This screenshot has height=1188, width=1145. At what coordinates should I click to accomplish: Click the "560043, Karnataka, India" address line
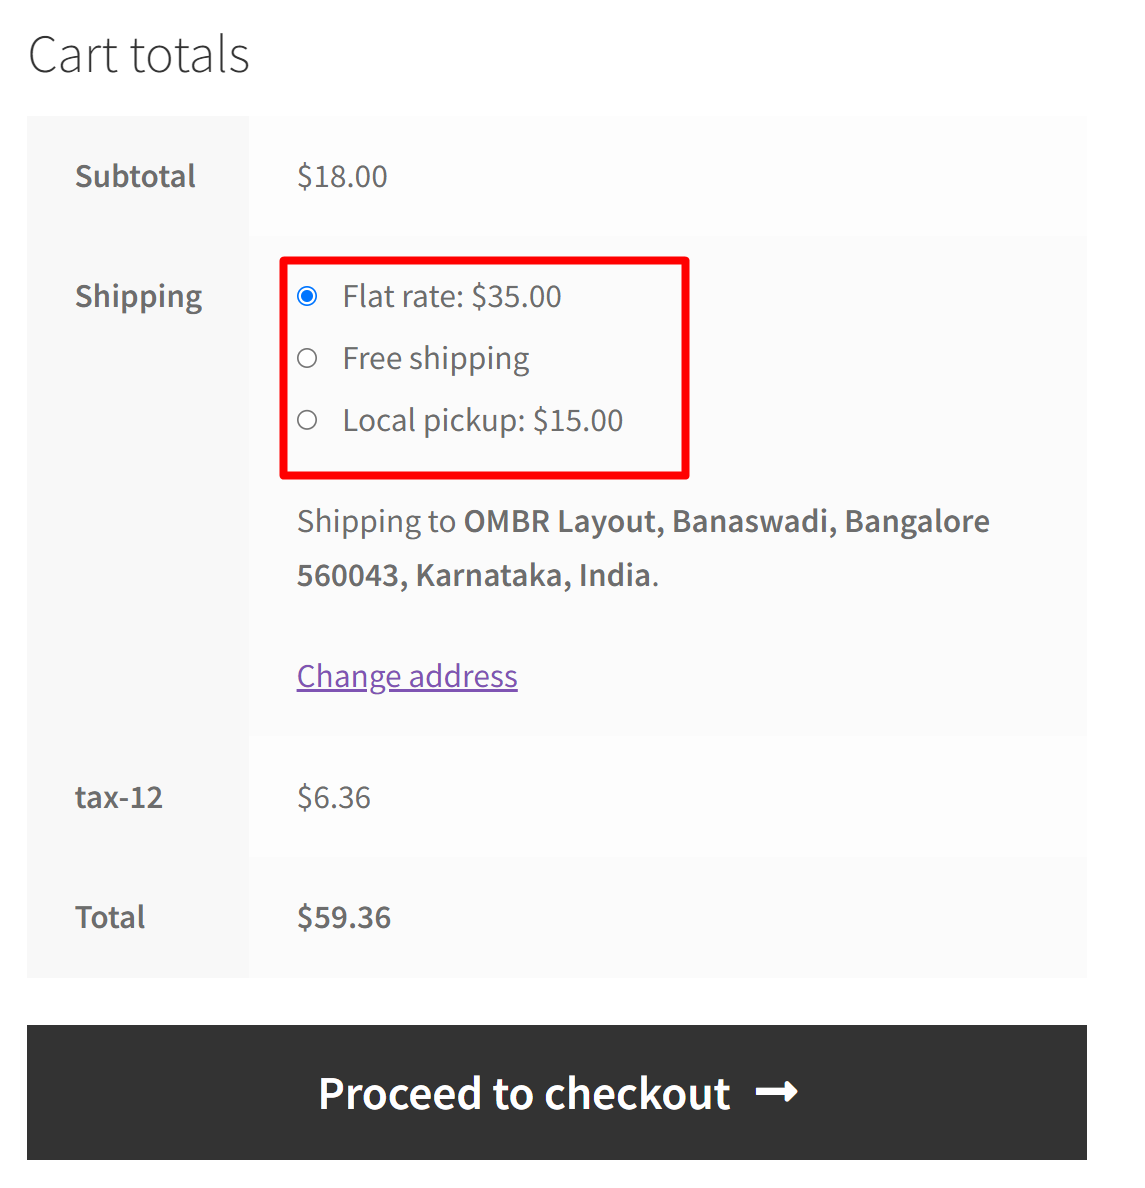pos(474,576)
